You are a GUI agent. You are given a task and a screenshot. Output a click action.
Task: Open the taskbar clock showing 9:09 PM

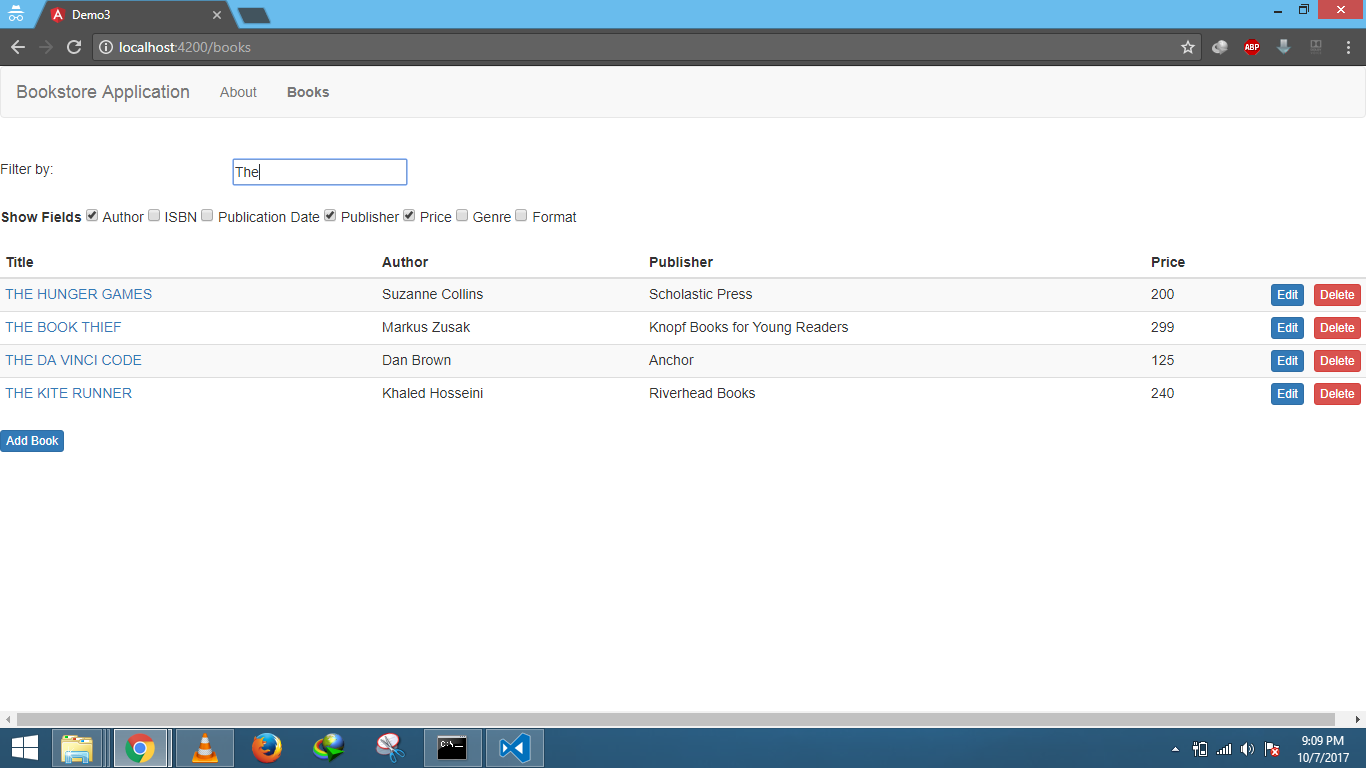tap(1323, 749)
